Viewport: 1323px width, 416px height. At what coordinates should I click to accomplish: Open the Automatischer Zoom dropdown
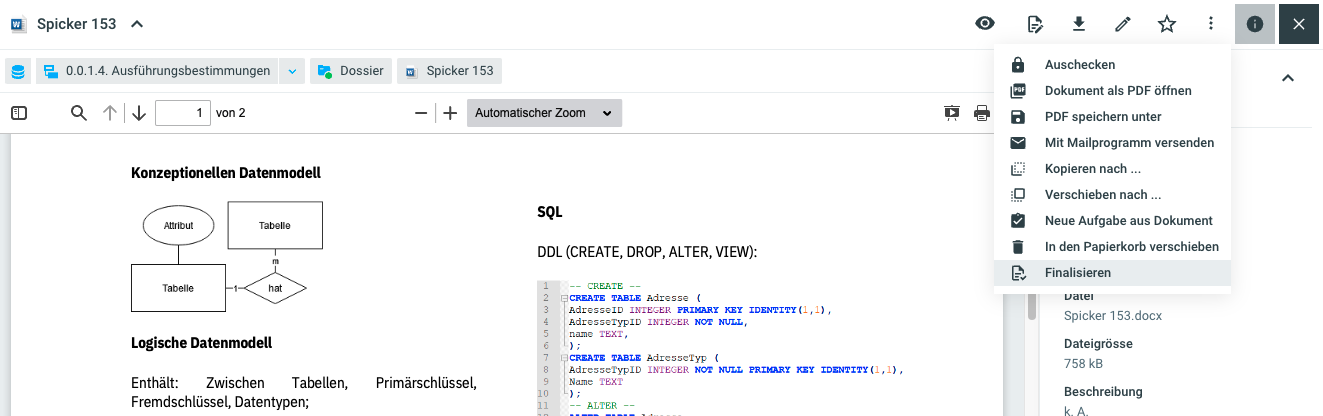click(x=544, y=113)
